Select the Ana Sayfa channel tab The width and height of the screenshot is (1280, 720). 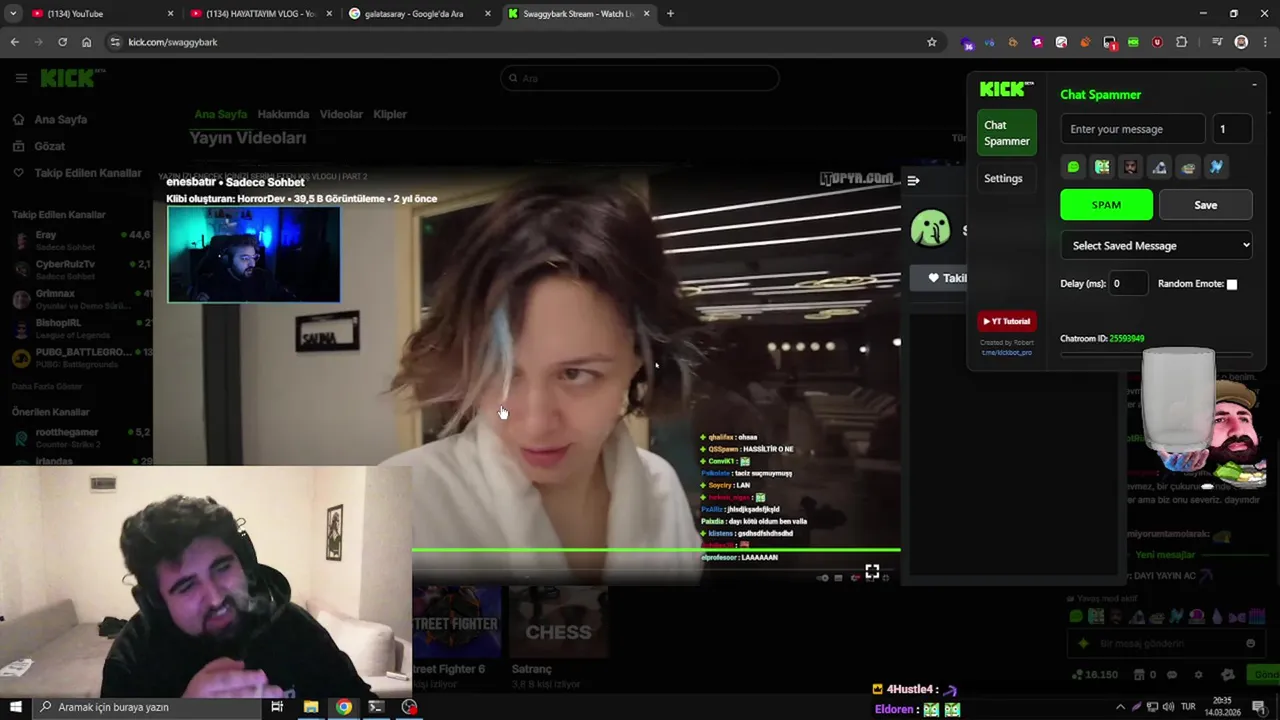220,114
